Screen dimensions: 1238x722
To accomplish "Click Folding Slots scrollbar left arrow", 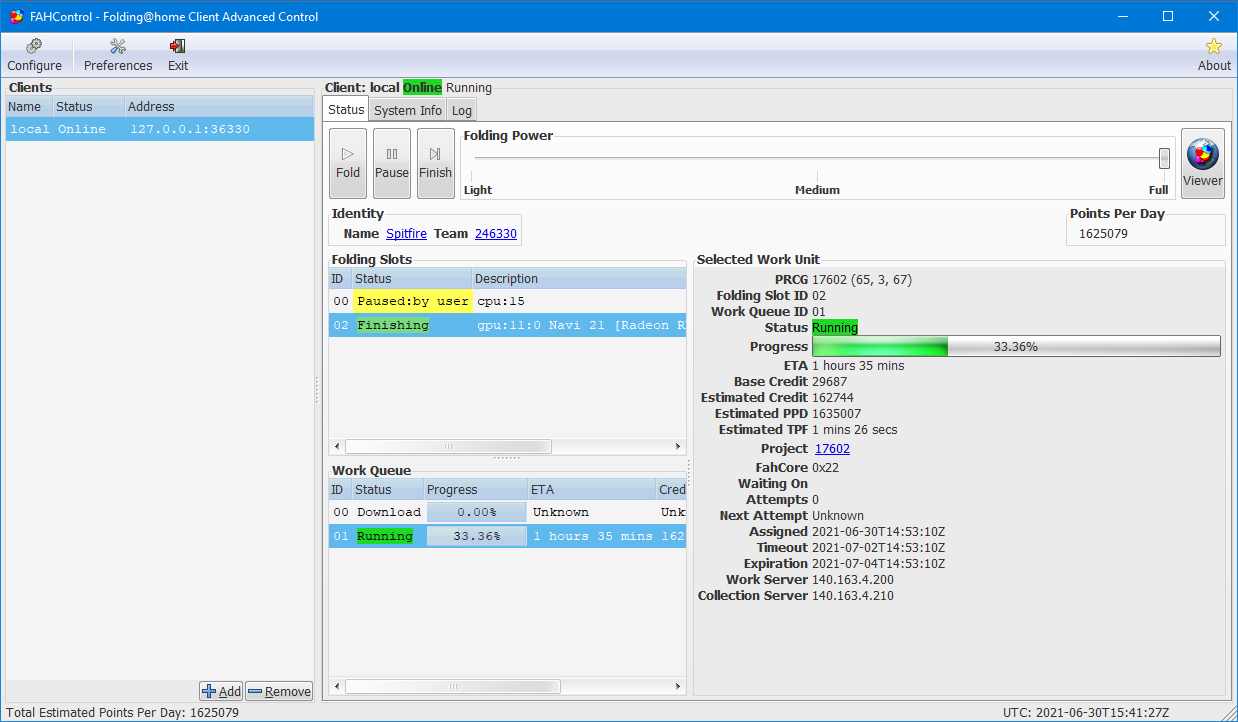I will tap(337, 447).
